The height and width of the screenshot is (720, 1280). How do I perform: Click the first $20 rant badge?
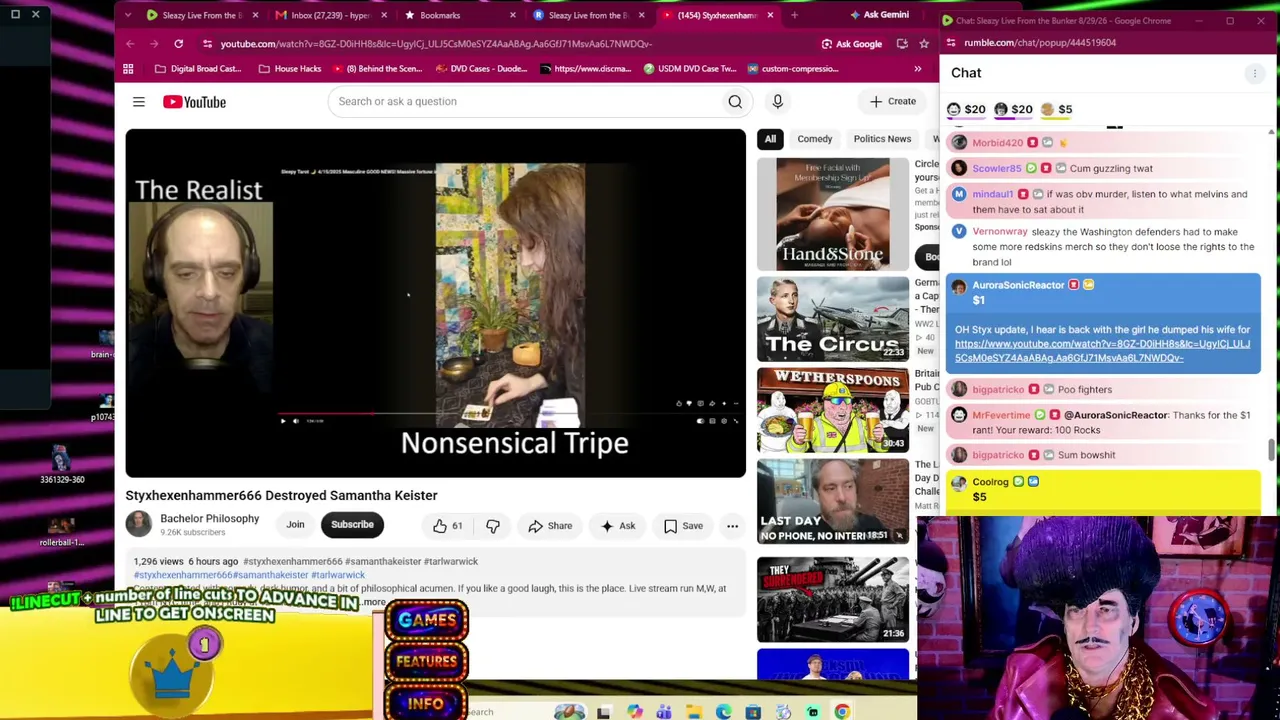966,110
